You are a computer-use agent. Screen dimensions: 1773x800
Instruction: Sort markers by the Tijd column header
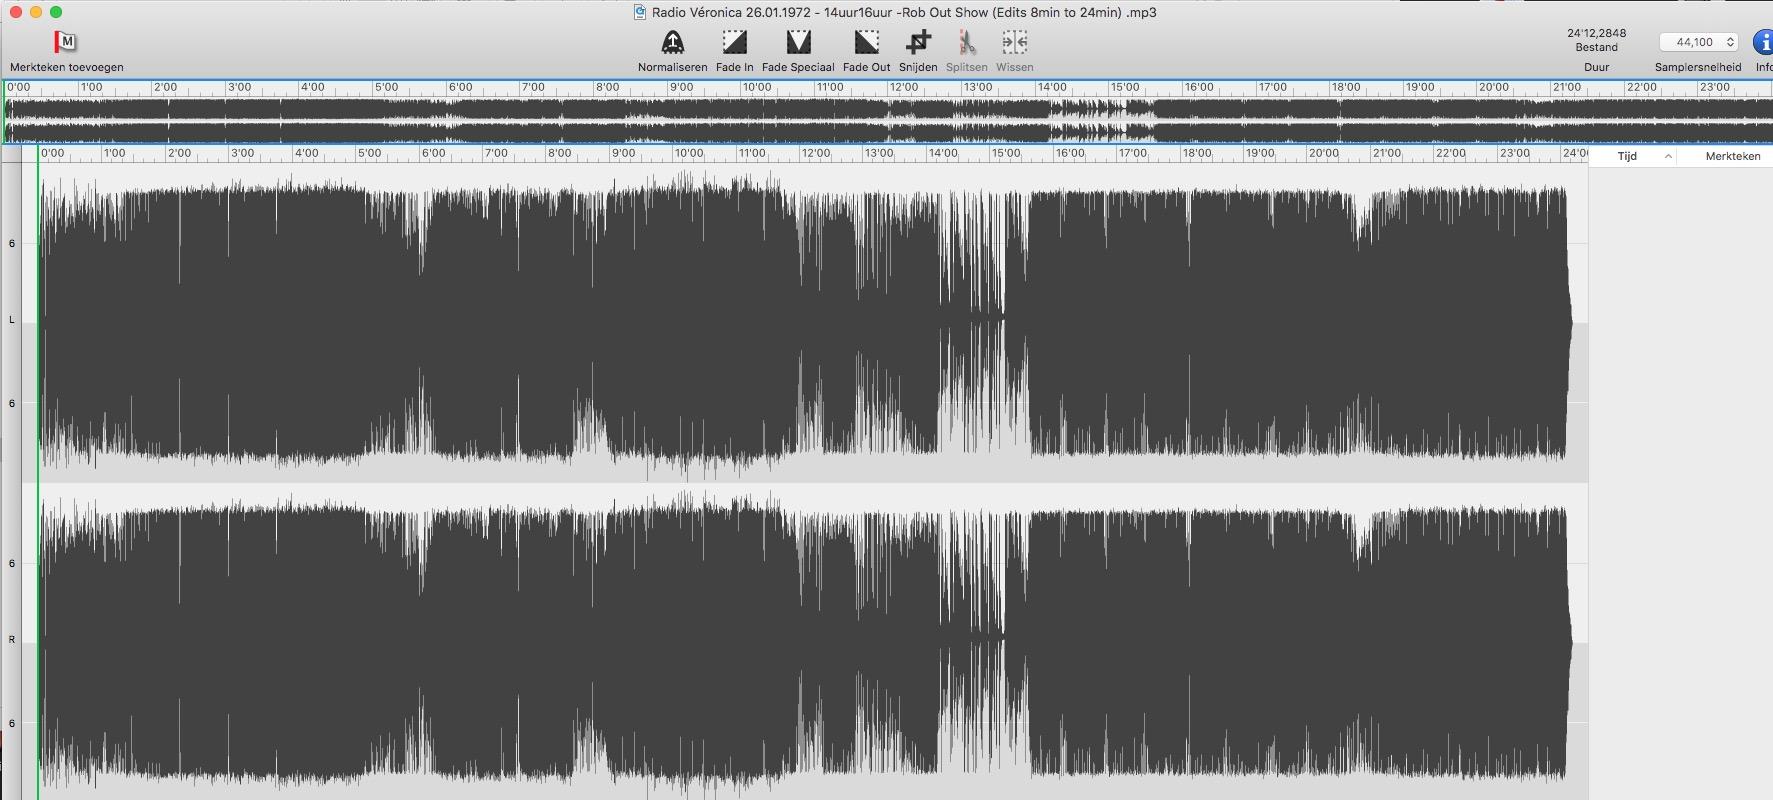click(x=1627, y=156)
